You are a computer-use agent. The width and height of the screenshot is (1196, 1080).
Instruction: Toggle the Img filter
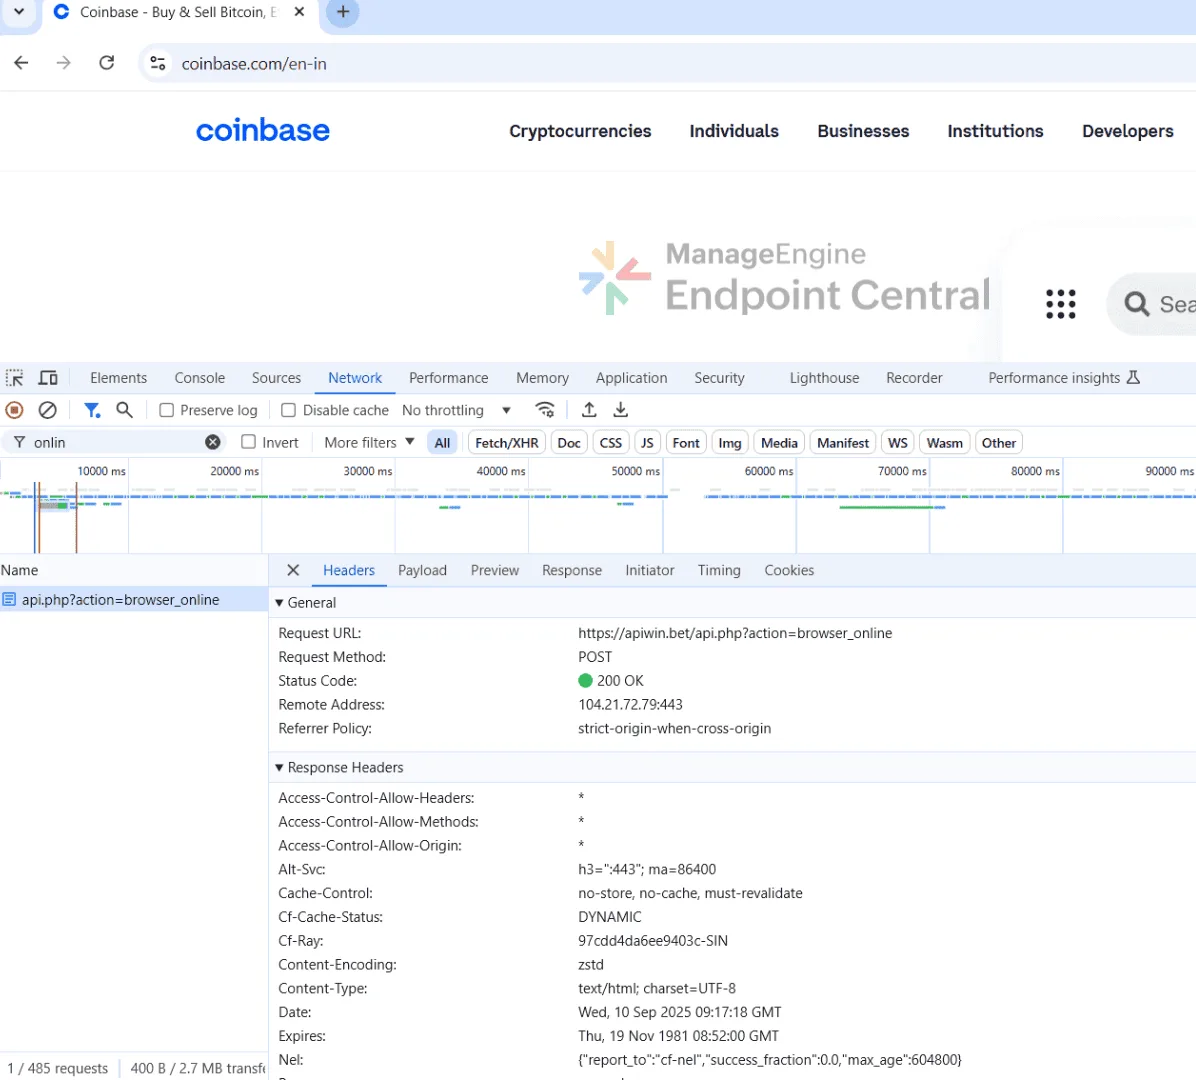pos(730,443)
